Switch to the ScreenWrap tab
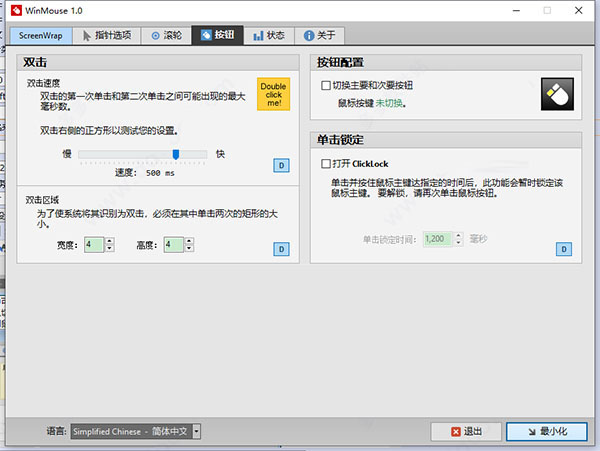The width and height of the screenshot is (600, 451). (41, 36)
